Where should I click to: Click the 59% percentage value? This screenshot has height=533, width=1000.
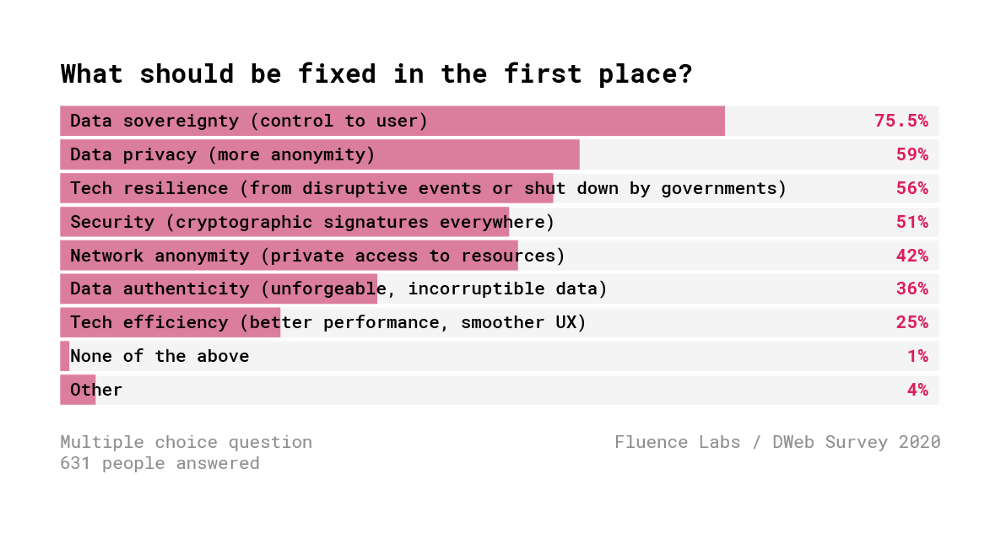coord(912,154)
